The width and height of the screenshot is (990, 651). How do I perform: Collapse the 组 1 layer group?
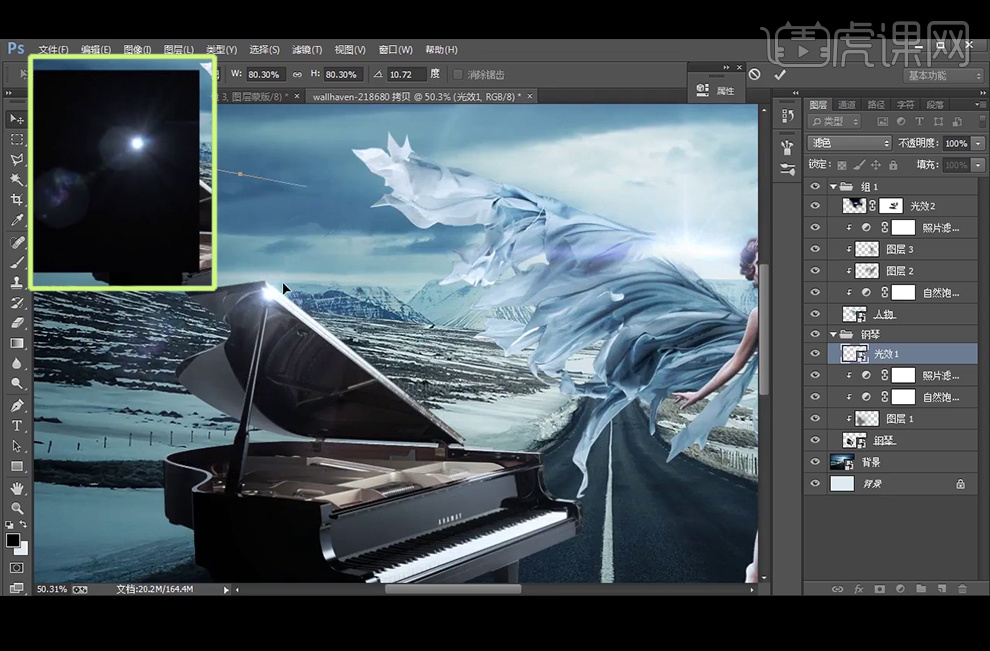(x=833, y=187)
